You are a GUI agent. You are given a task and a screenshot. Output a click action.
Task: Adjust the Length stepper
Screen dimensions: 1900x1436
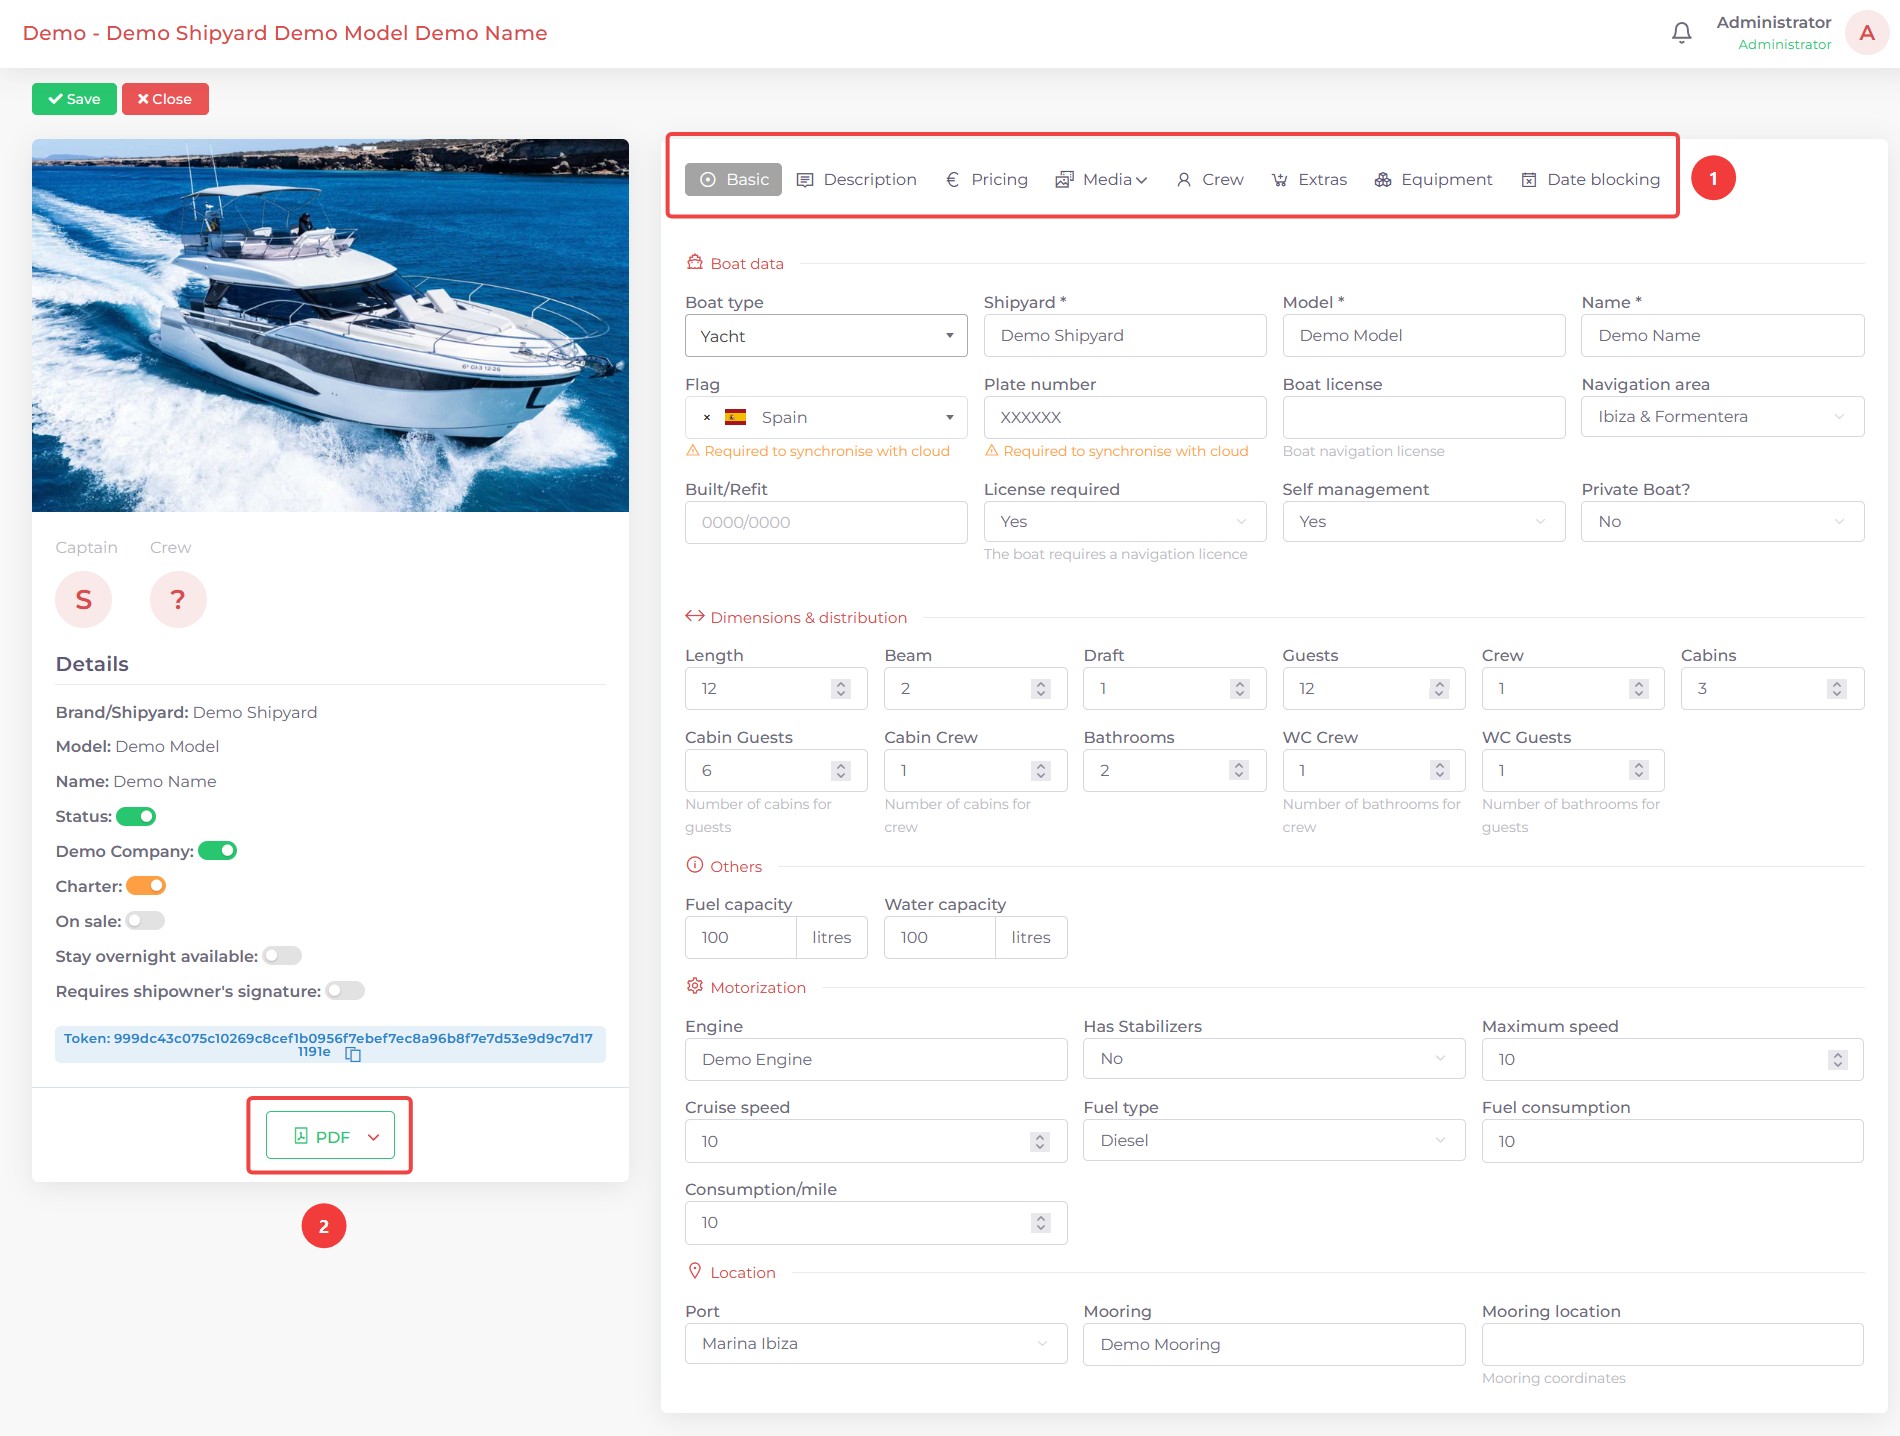click(x=841, y=689)
